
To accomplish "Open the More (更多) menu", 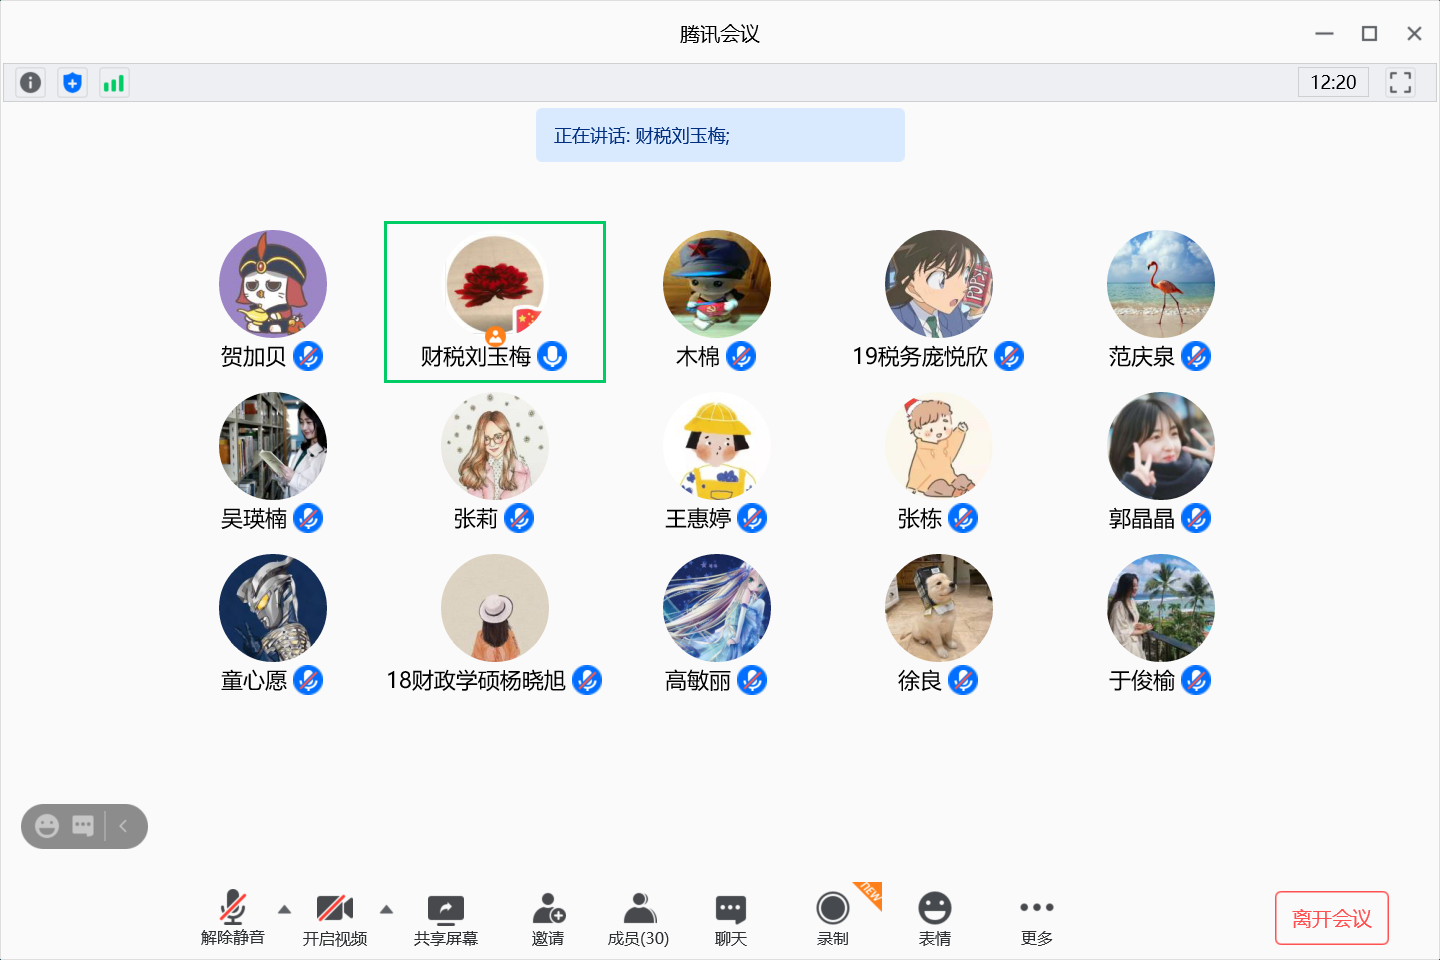I will (1037, 919).
